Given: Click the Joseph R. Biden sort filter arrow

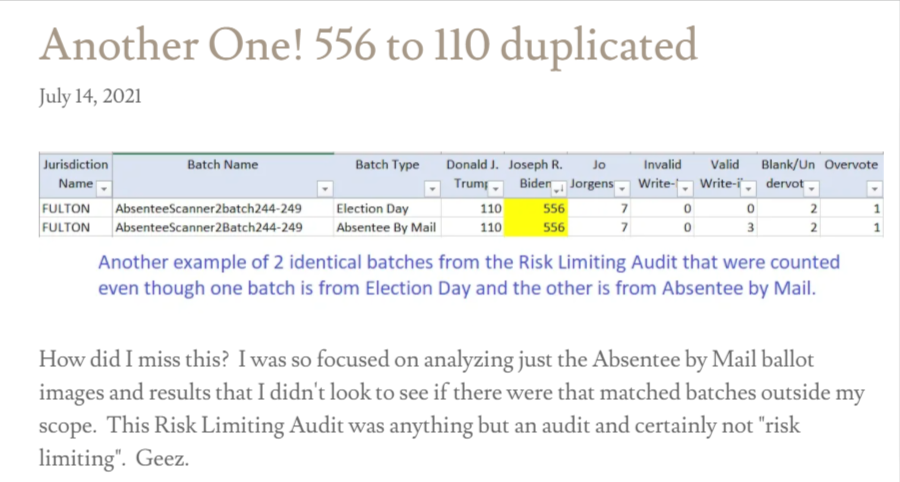Looking at the screenshot, I should pos(559,188).
